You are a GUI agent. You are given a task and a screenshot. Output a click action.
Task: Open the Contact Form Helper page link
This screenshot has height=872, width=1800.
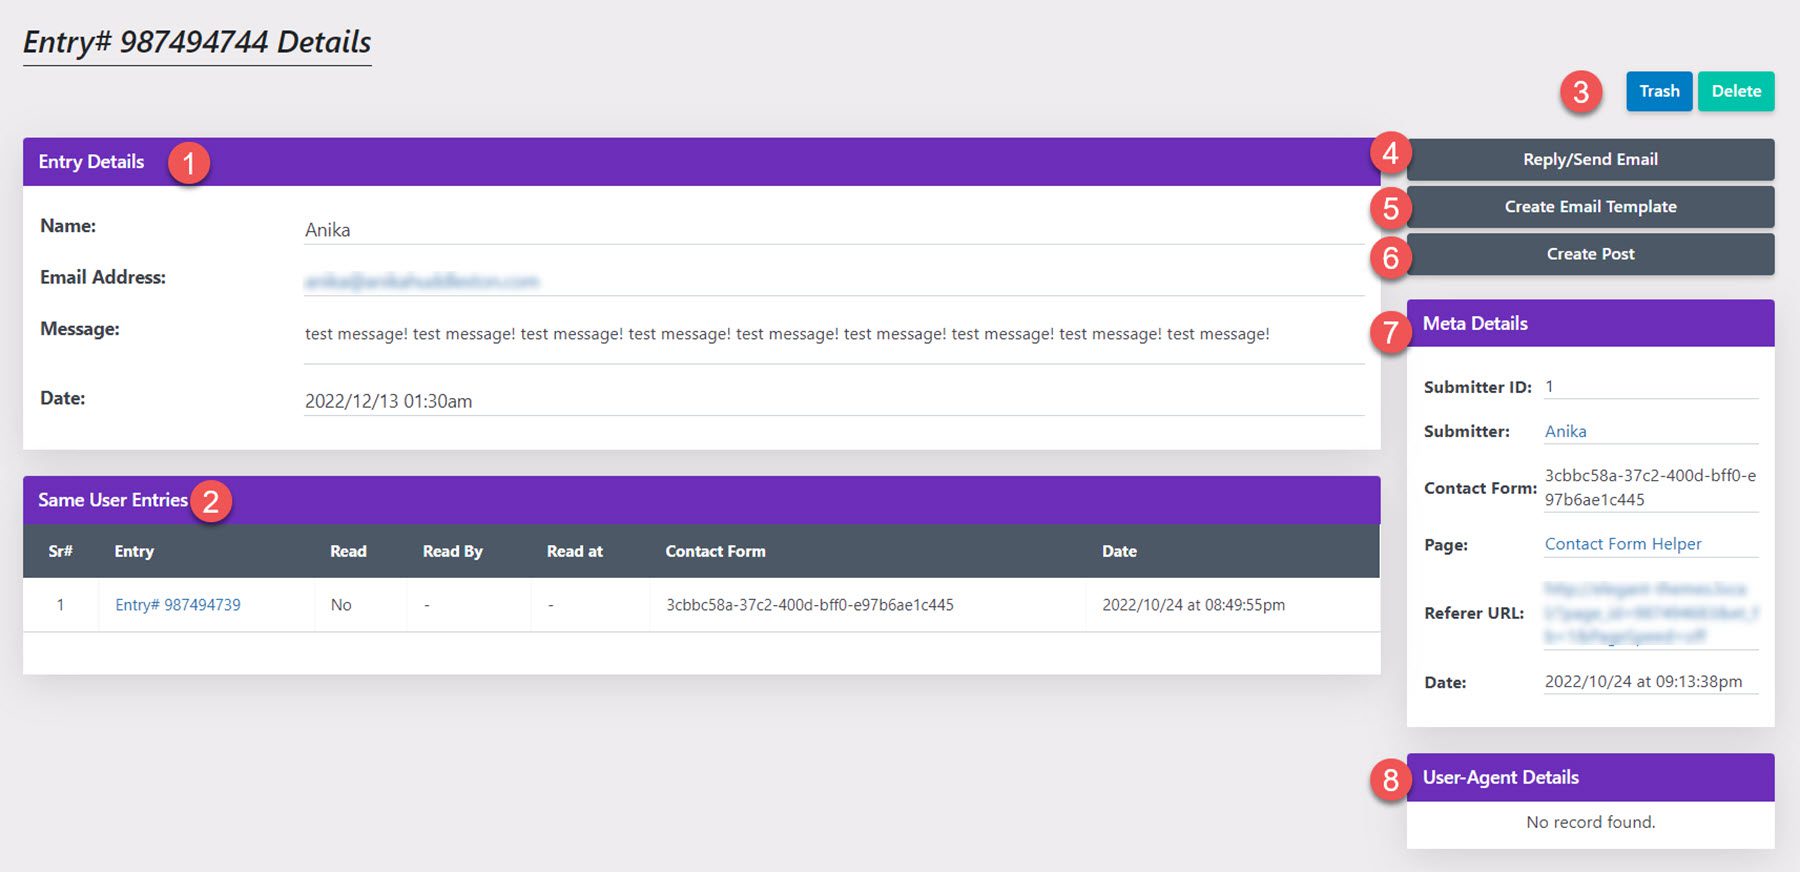pyautogui.click(x=1623, y=544)
